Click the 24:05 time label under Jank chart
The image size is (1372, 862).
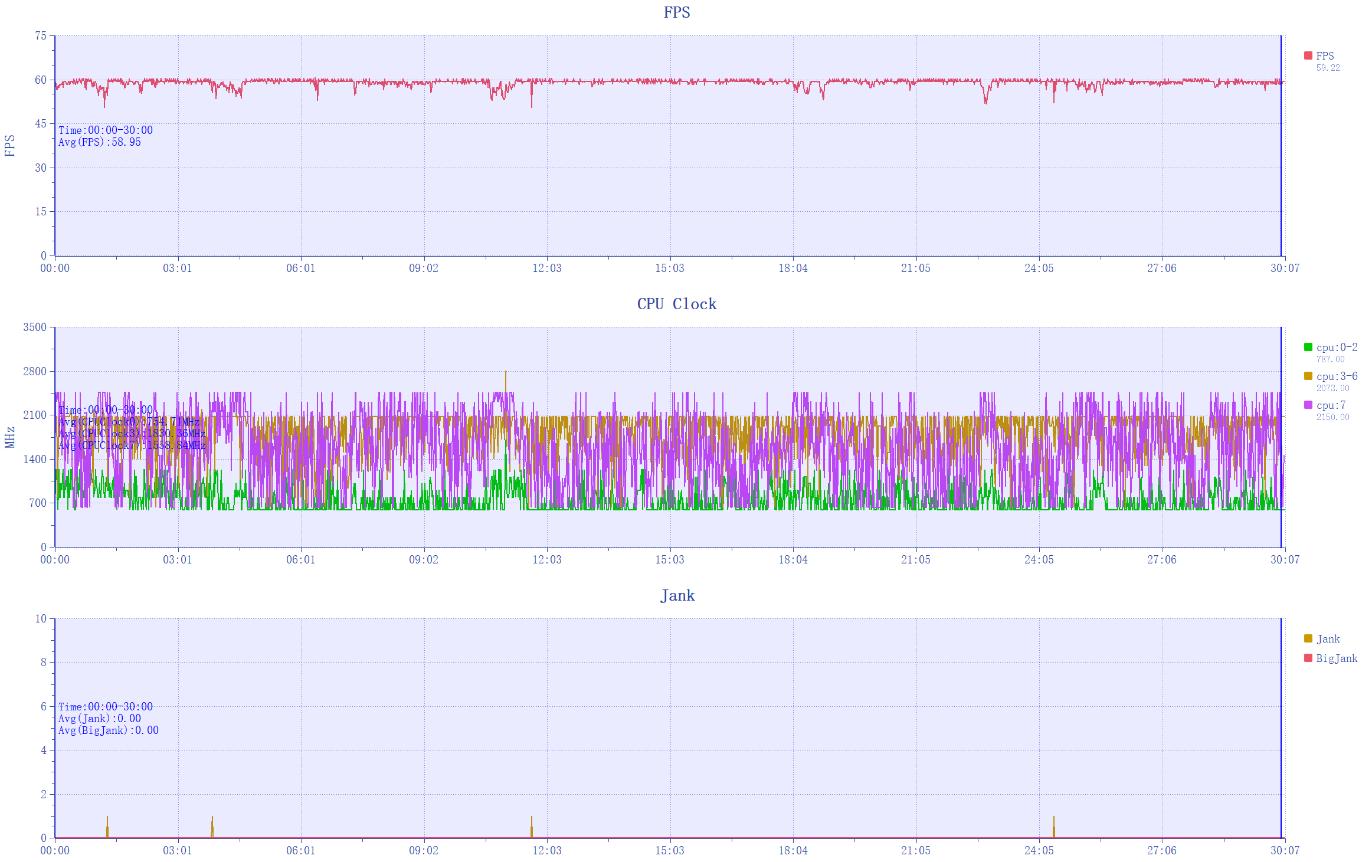click(1038, 851)
